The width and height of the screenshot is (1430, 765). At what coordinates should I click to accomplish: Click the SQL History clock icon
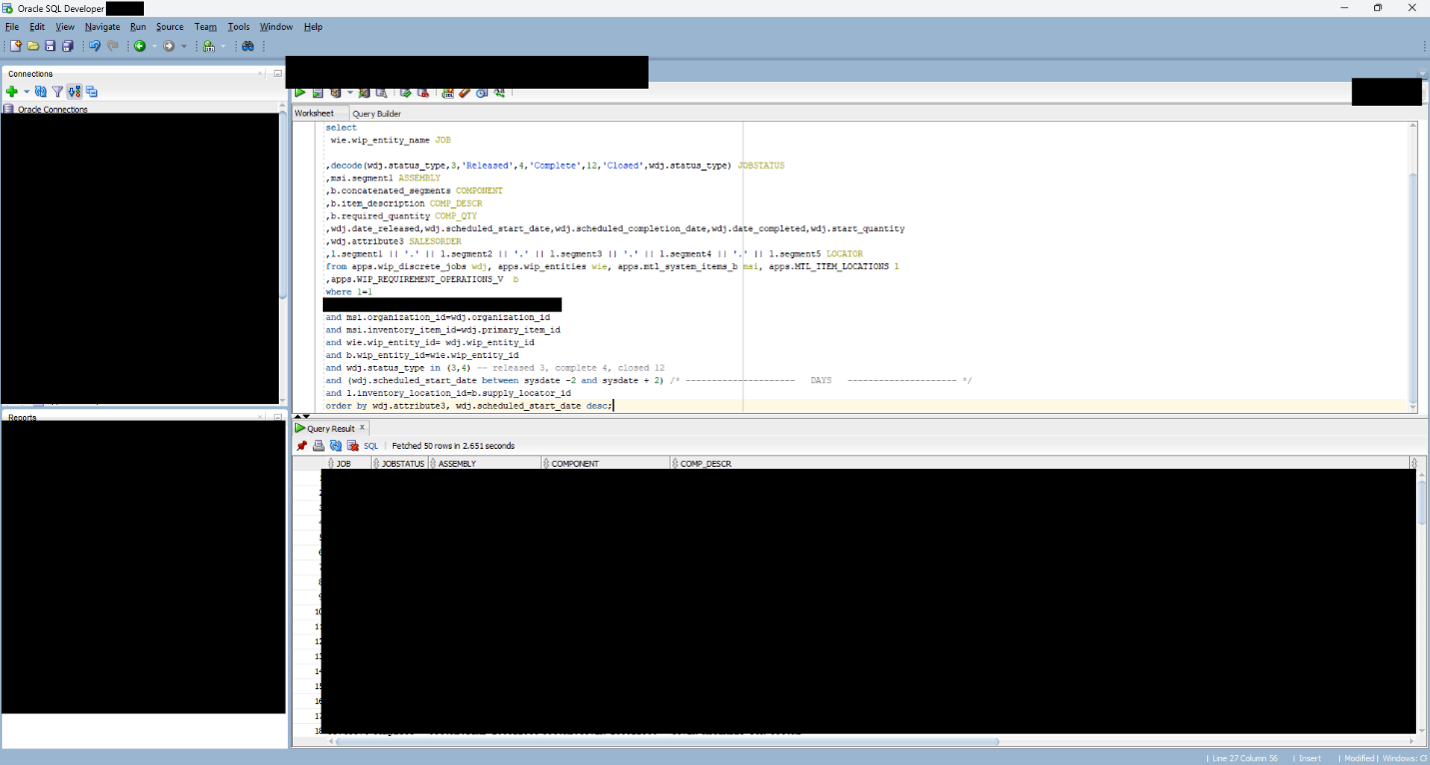point(481,93)
